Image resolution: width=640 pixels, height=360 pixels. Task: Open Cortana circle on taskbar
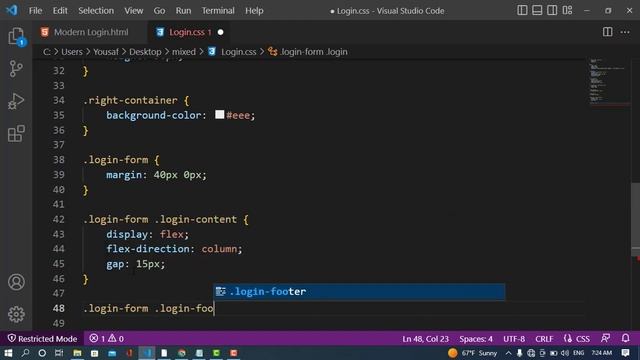click(x=42, y=353)
